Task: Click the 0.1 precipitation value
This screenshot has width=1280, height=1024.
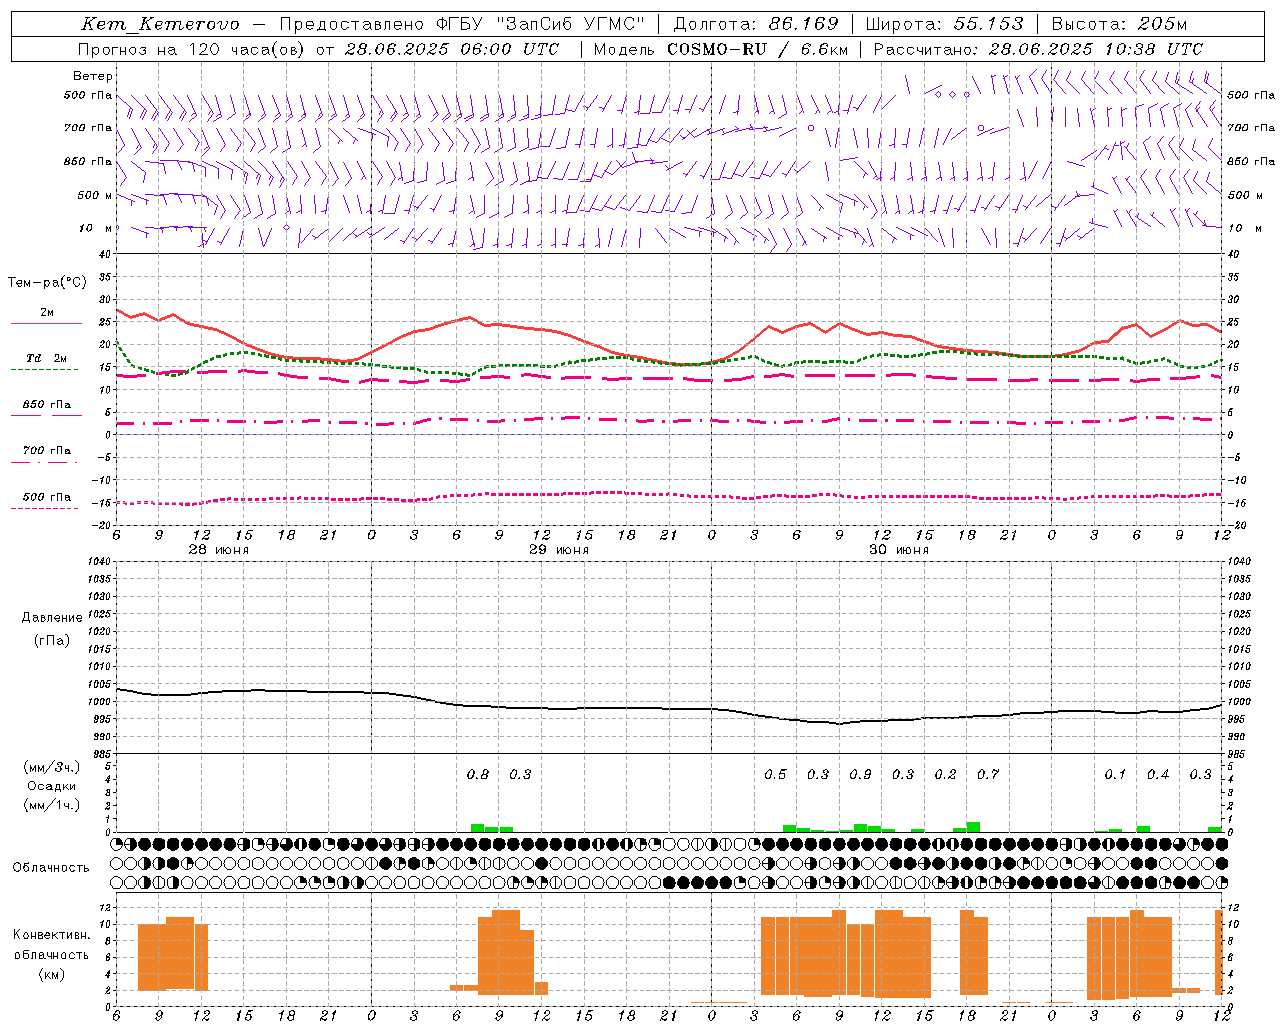Action: pos(1115,775)
